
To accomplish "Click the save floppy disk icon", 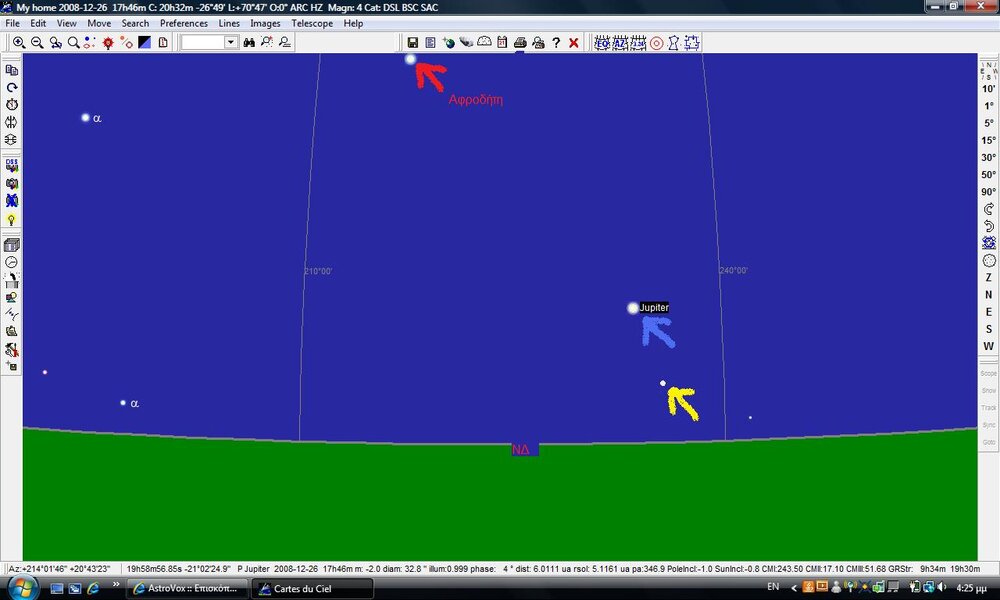I will [x=412, y=43].
